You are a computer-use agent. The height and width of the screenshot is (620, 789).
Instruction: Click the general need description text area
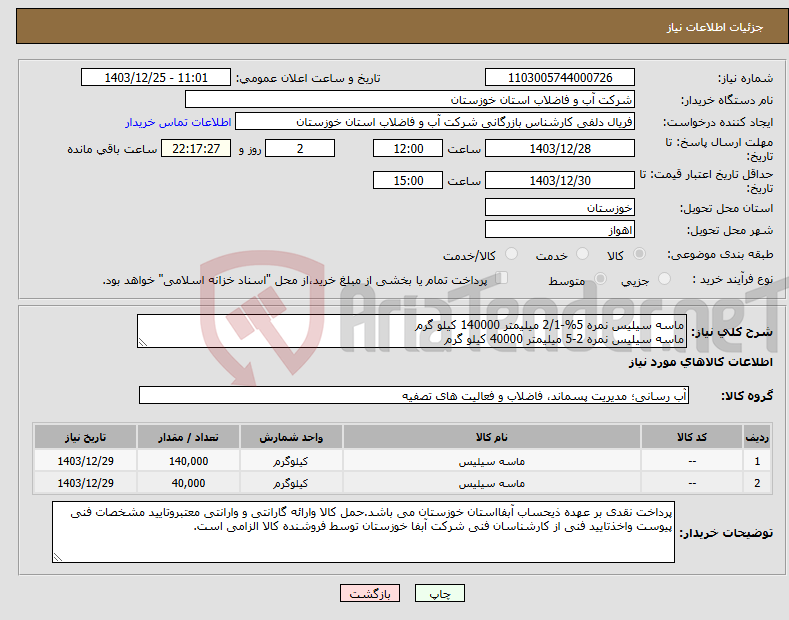pos(412,332)
